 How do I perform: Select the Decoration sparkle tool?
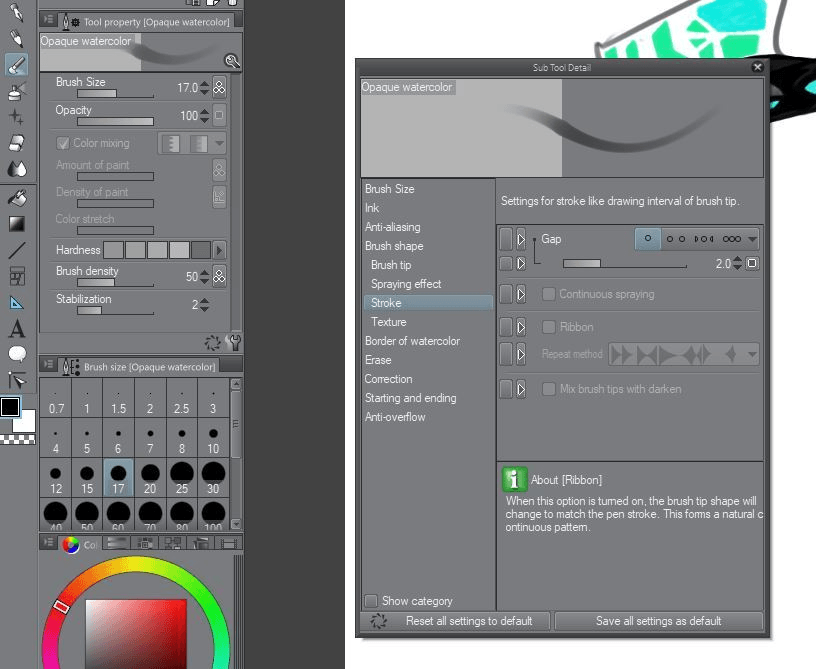point(17,117)
